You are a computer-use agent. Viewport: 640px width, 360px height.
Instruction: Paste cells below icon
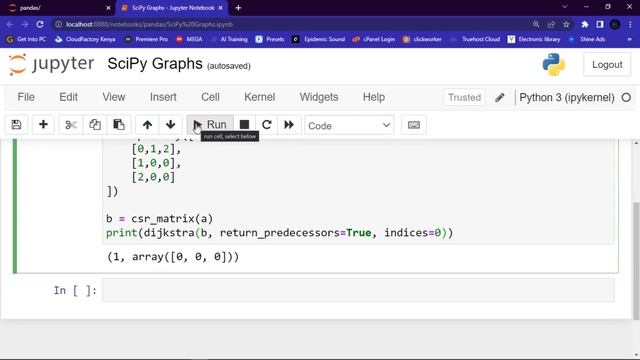[119, 125]
